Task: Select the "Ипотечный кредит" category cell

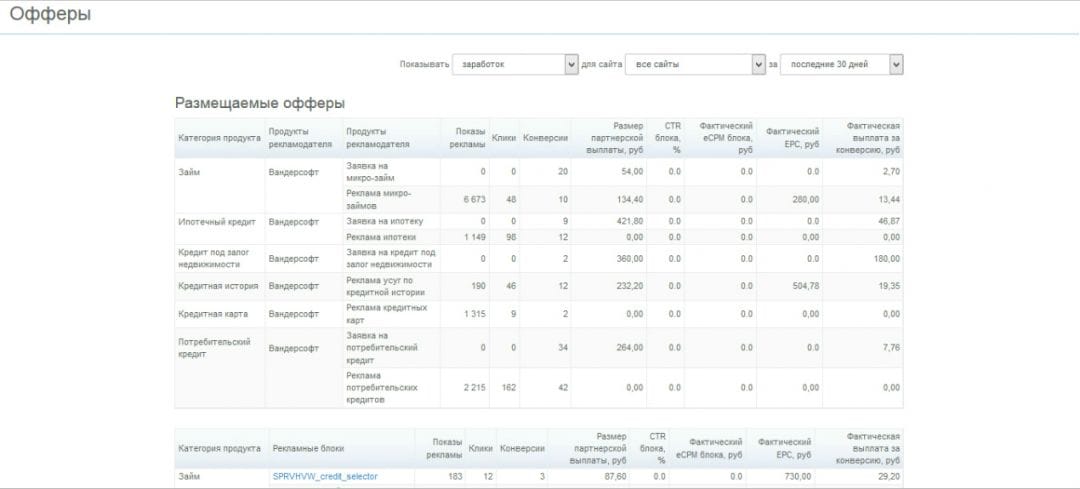Action: pos(219,222)
